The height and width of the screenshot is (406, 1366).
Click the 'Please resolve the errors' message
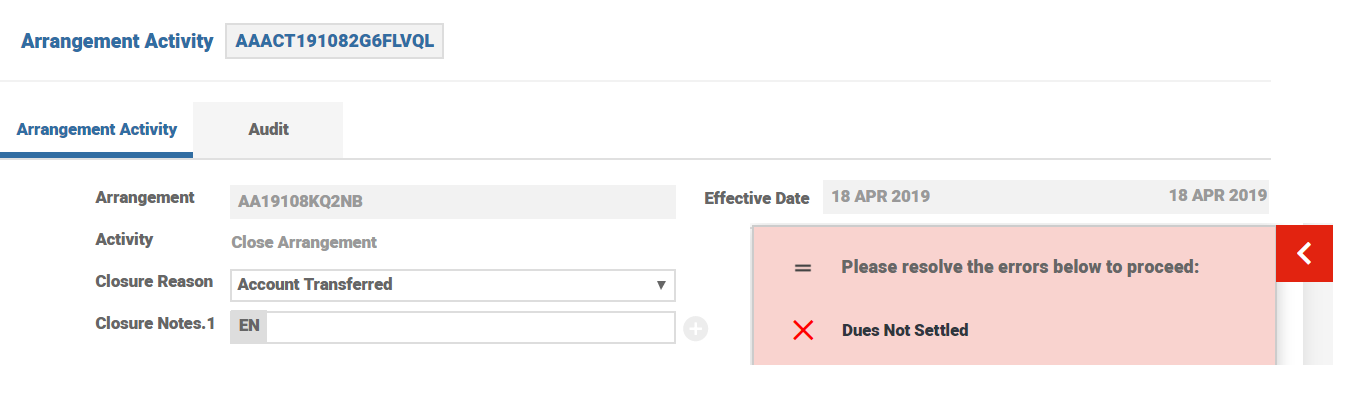(1020, 267)
